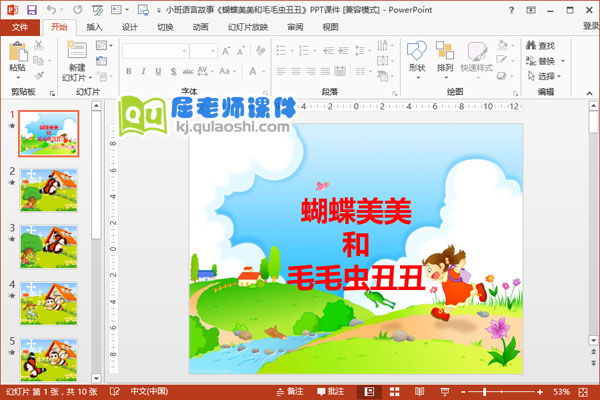Viewport: 600px width, 400px height.
Task: Switch to reading view in status bar
Action: [420, 392]
